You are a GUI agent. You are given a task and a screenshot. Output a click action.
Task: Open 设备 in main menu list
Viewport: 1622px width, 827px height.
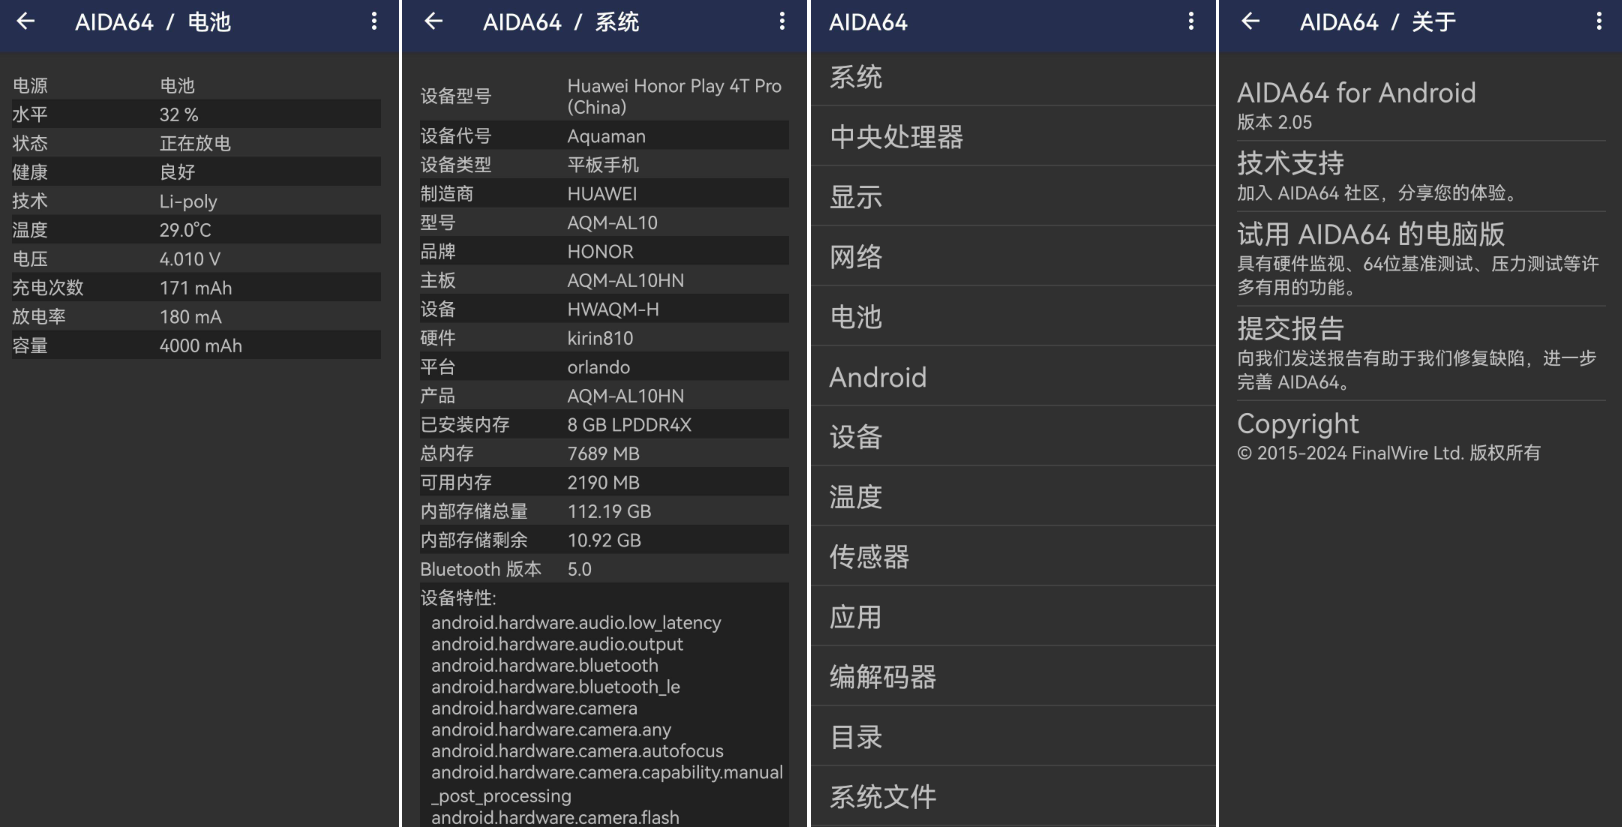coord(1013,436)
